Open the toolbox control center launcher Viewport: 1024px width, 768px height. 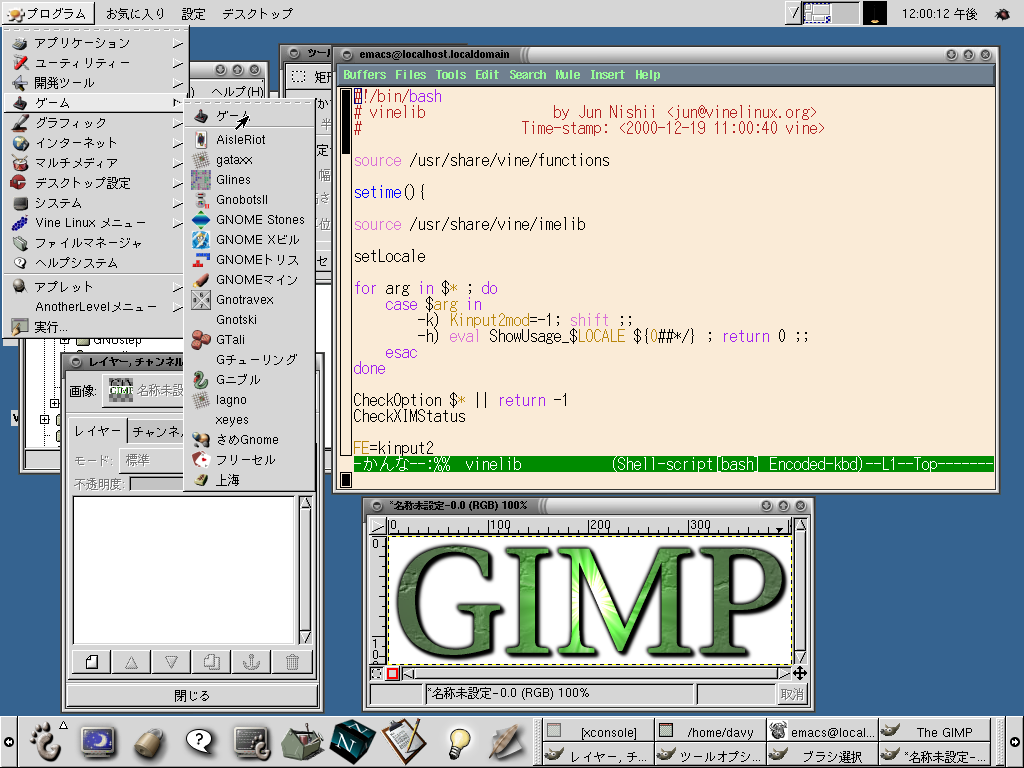(x=302, y=743)
